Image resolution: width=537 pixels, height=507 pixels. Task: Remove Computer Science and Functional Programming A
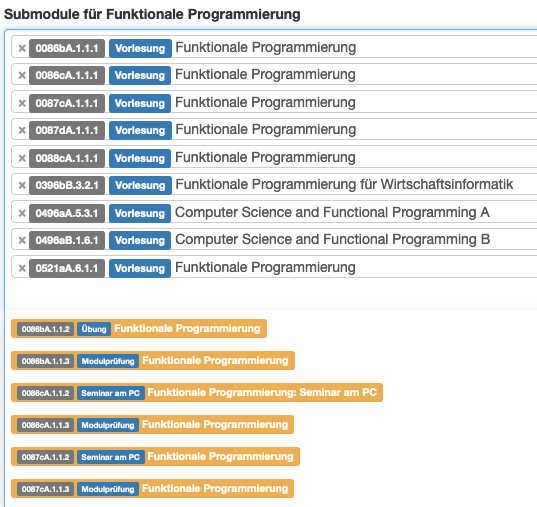coord(22,213)
